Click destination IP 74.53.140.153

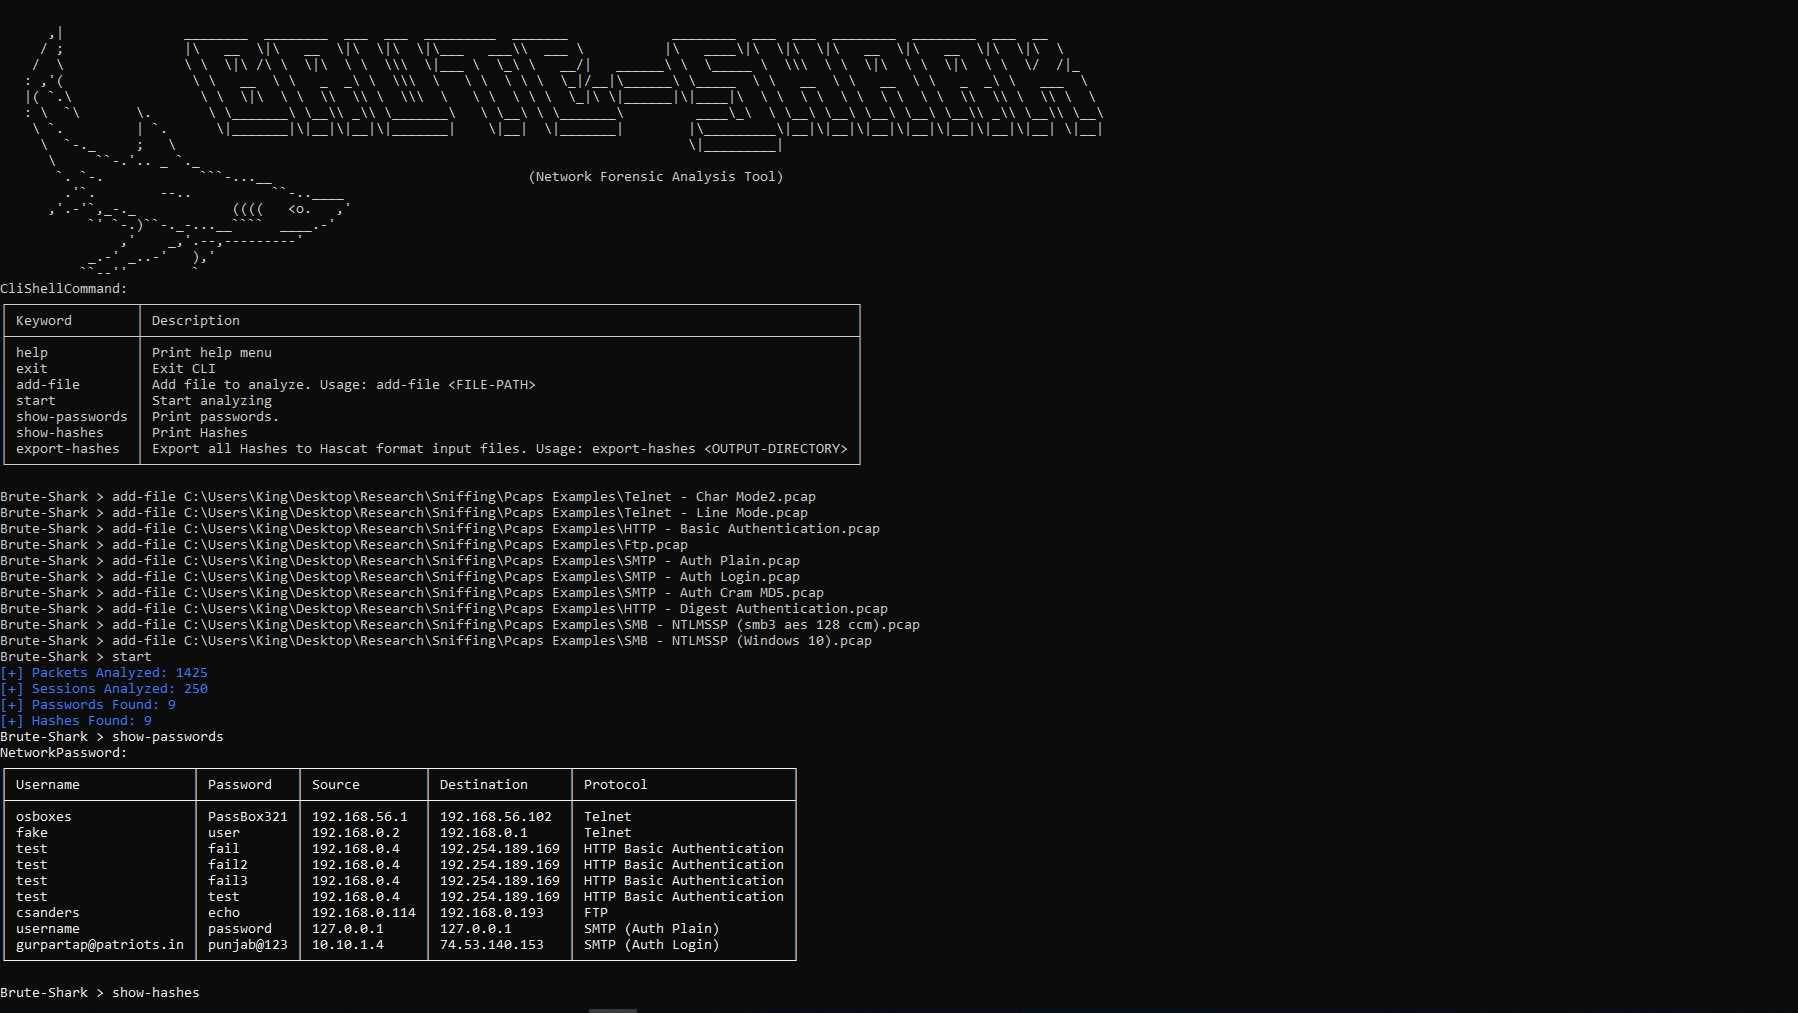pyautogui.click(x=492, y=945)
